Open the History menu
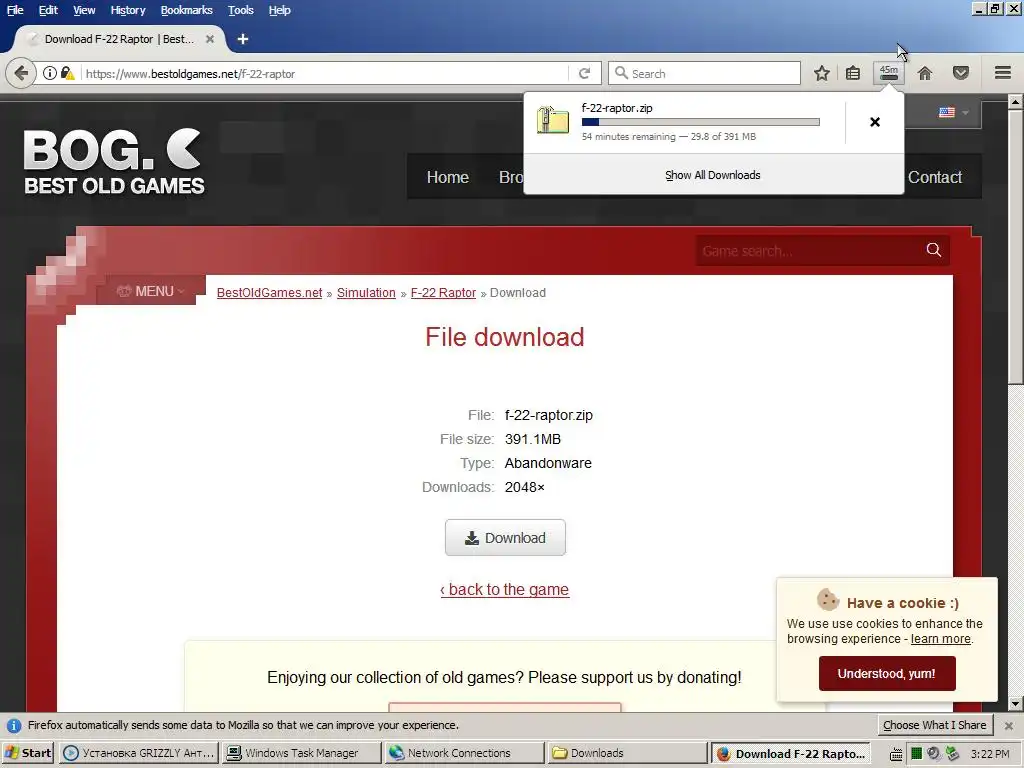The image size is (1024, 768). click(x=127, y=10)
